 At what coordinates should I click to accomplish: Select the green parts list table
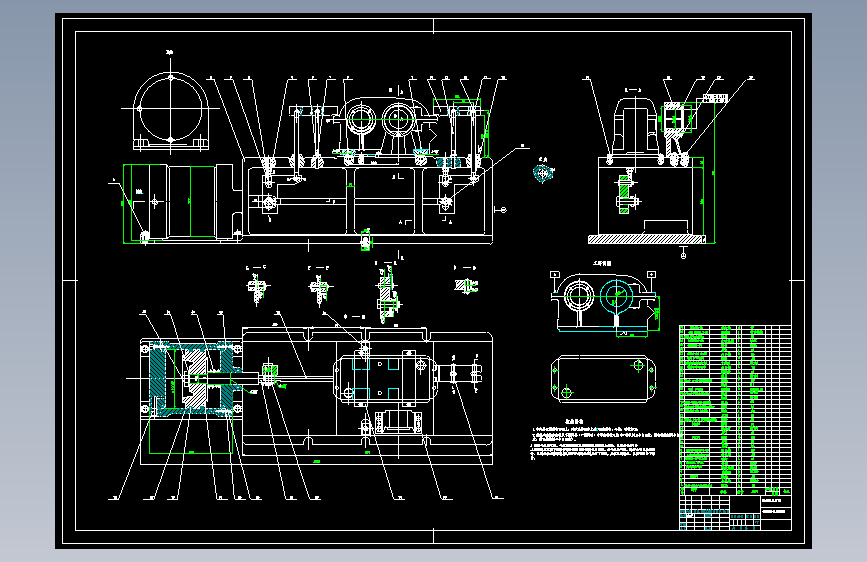pos(735,410)
